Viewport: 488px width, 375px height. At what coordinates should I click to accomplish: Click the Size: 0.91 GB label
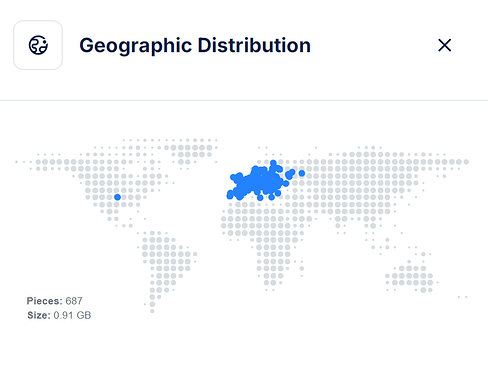point(59,315)
